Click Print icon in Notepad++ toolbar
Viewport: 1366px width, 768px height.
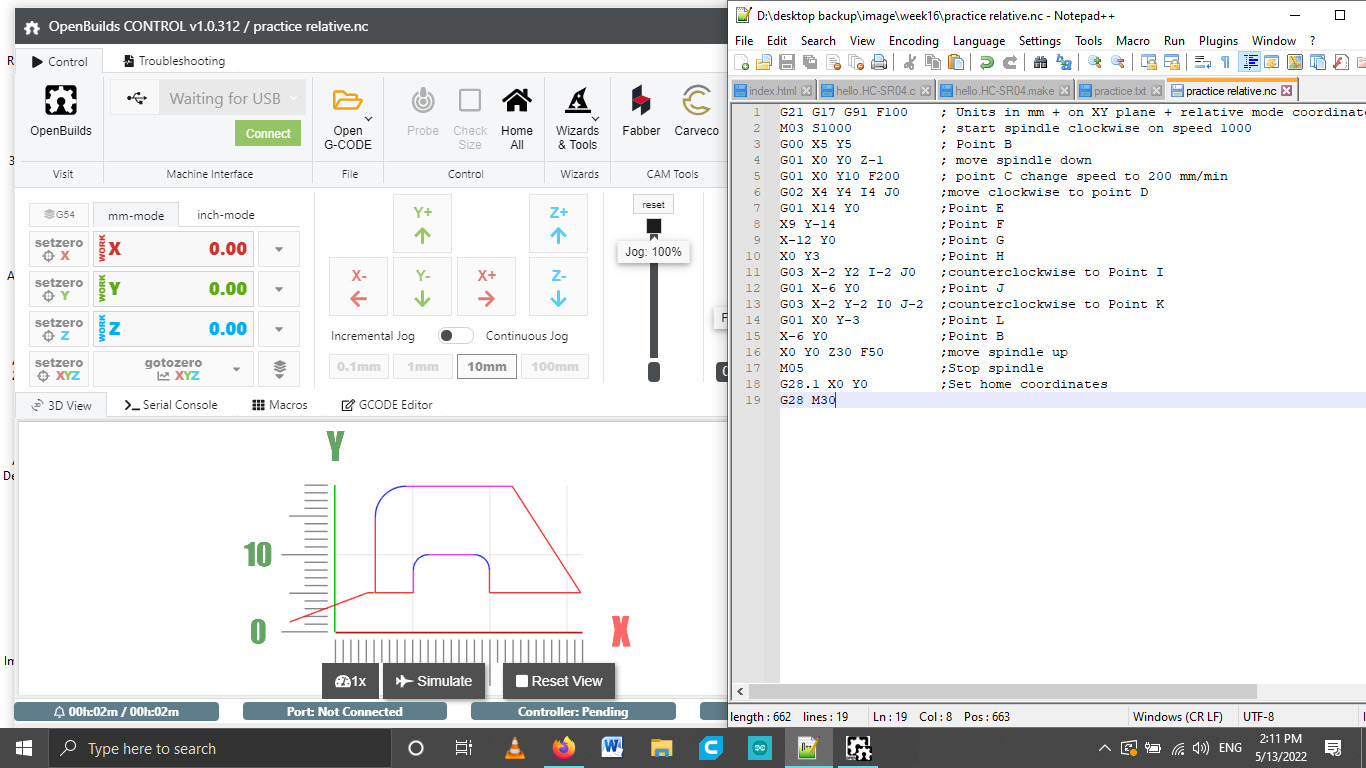pos(879,62)
